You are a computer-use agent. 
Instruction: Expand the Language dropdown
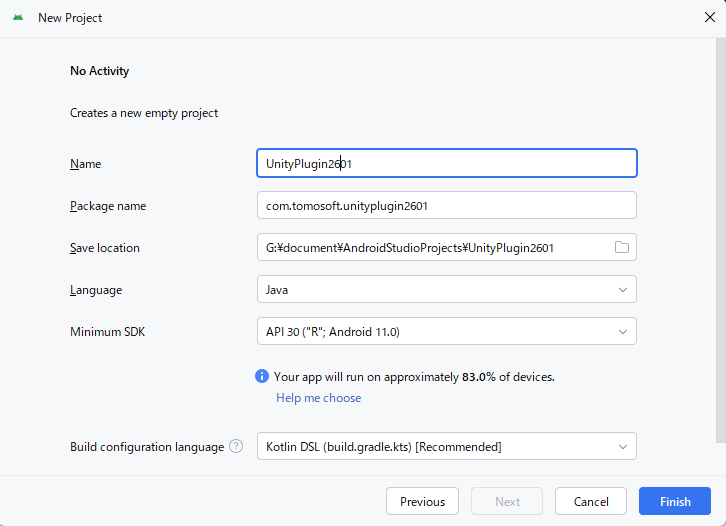tap(446, 289)
